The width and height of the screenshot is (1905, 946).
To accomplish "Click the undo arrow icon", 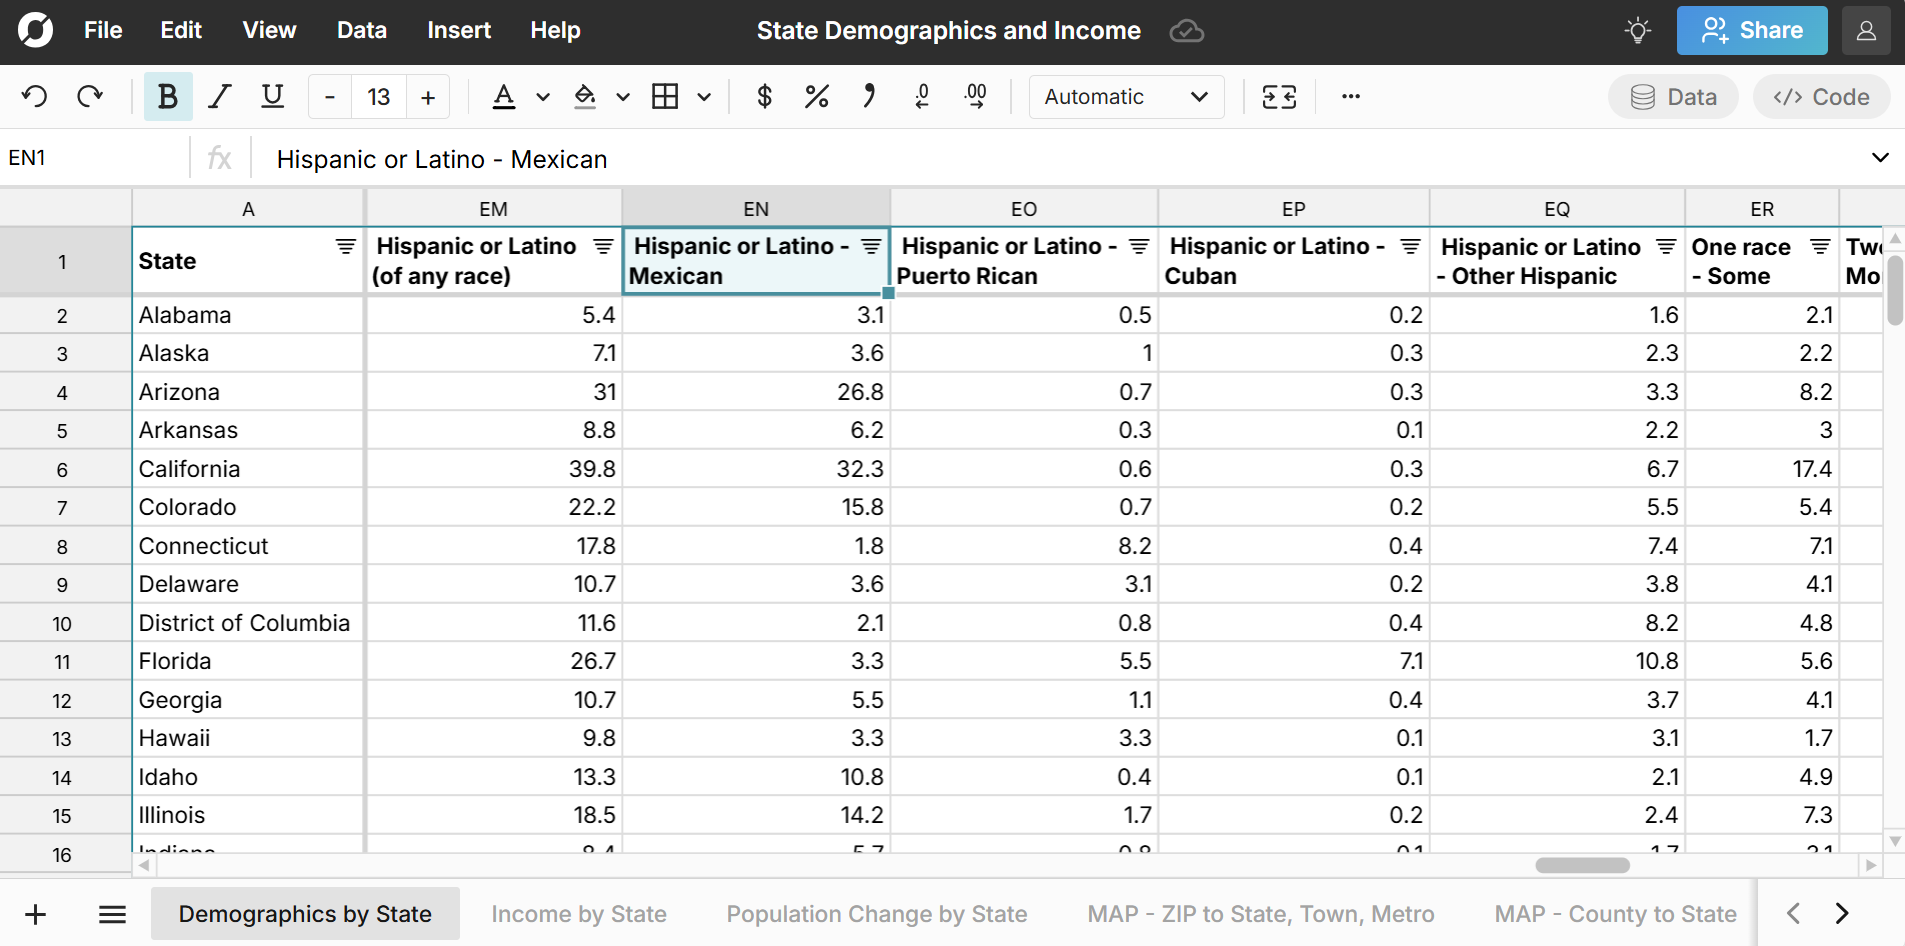I will click(x=35, y=97).
